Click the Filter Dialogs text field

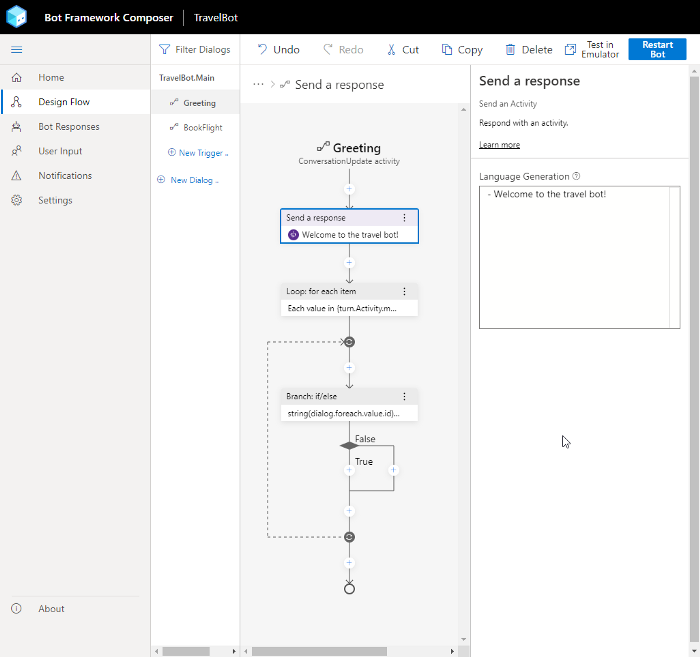click(203, 50)
